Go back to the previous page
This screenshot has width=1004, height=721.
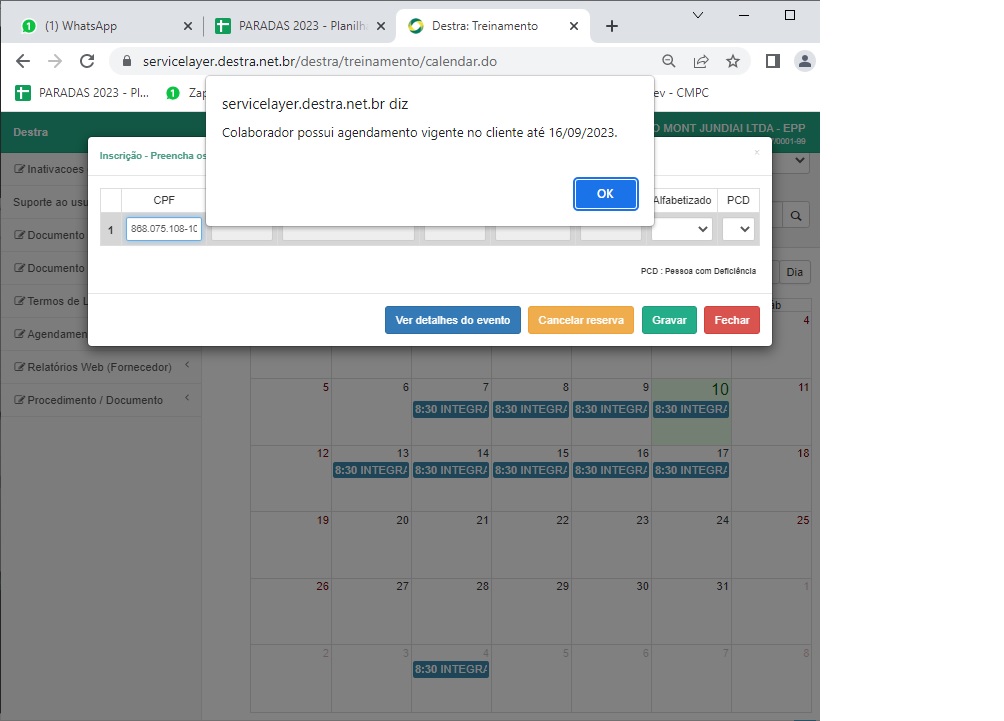click(23, 61)
